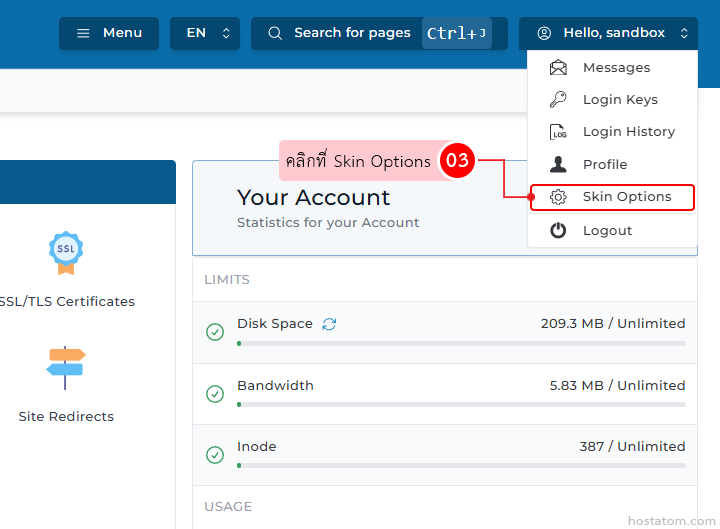
Task: Click the 5.83 MB / Unlimited value
Action: click(x=618, y=386)
